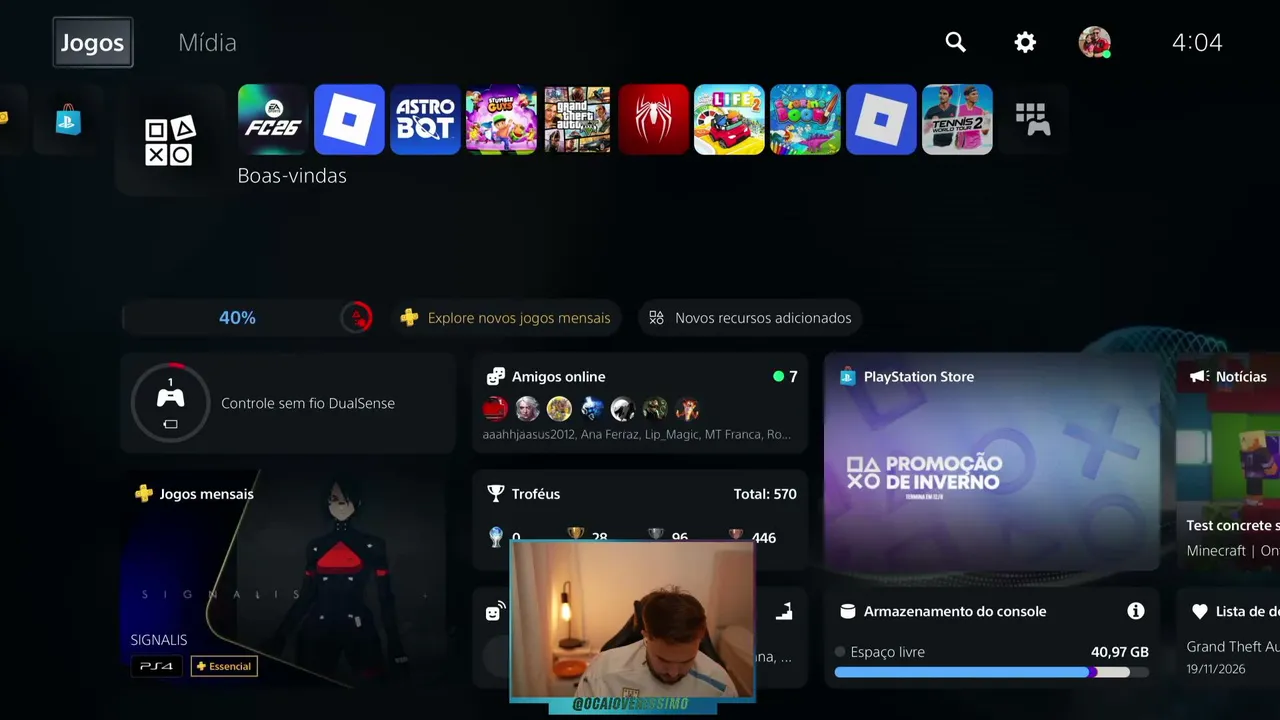
Task: Select the Roblox icon beside Astro Bot
Action: [x=349, y=119]
